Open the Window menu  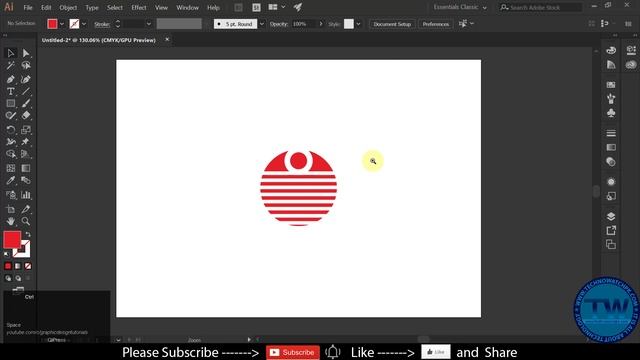(x=187, y=7)
